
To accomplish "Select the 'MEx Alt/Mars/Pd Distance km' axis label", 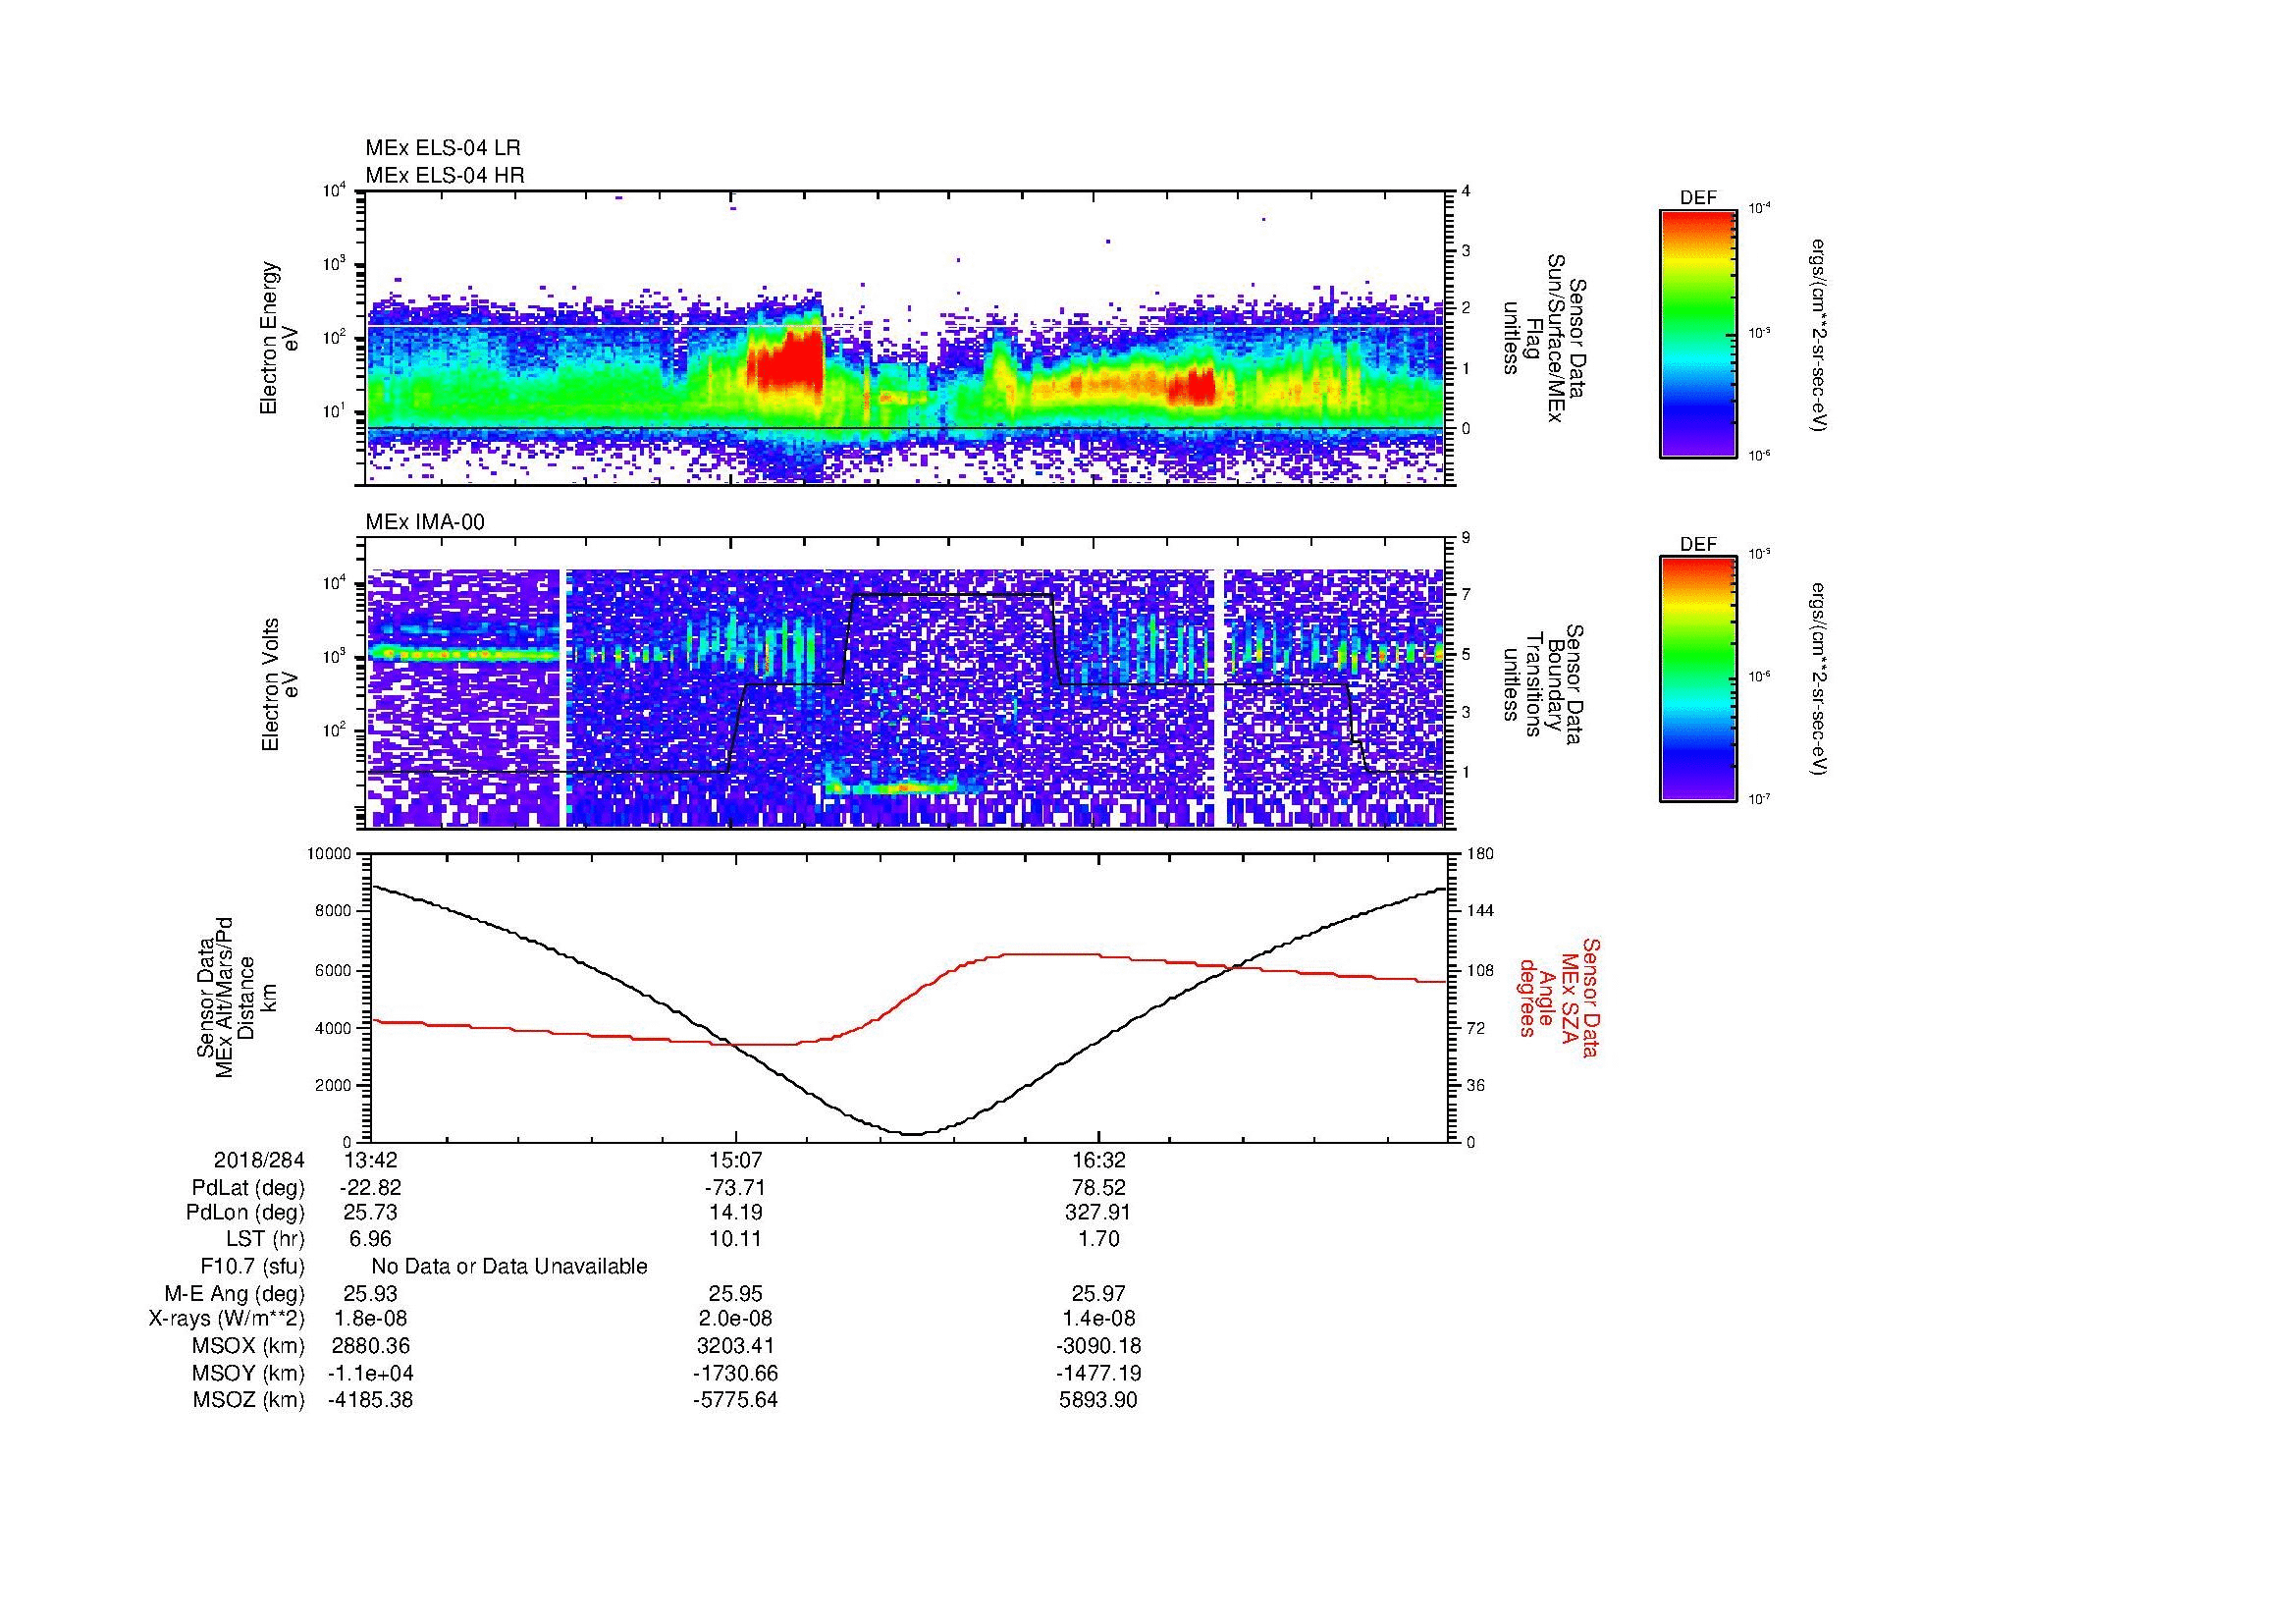I will coord(235,998).
